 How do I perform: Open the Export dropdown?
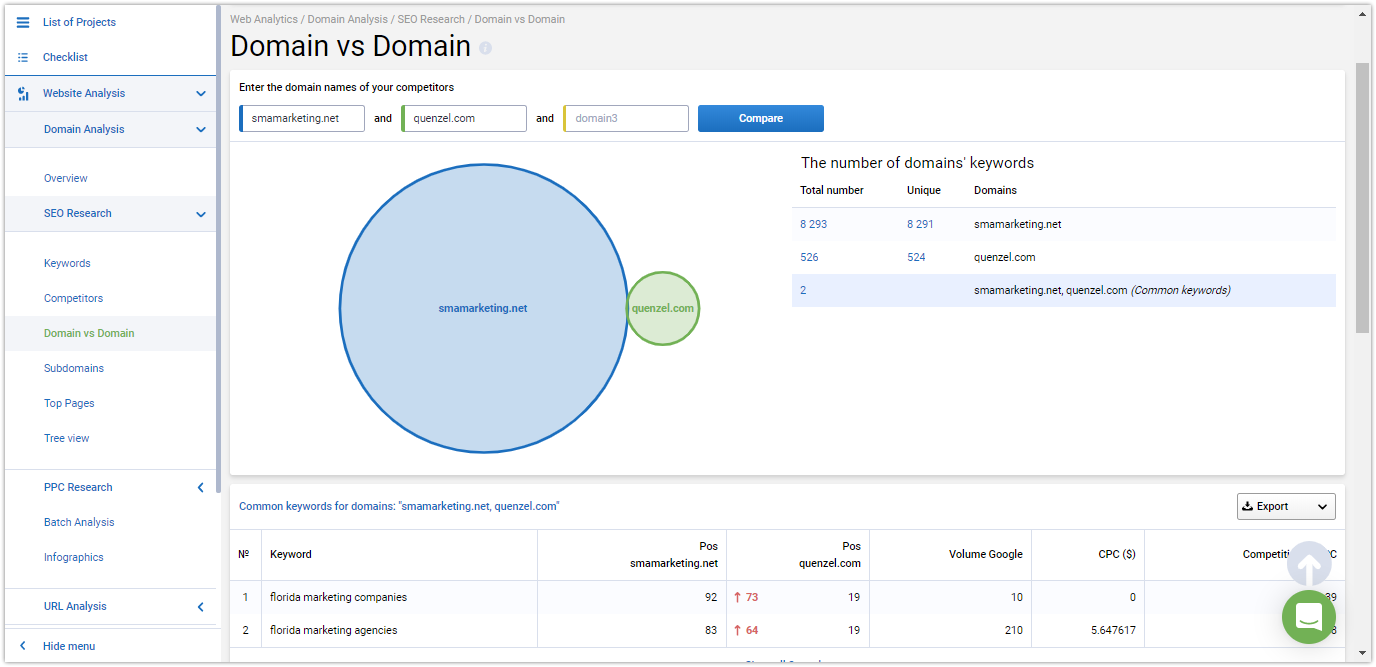tap(1286, 506)
